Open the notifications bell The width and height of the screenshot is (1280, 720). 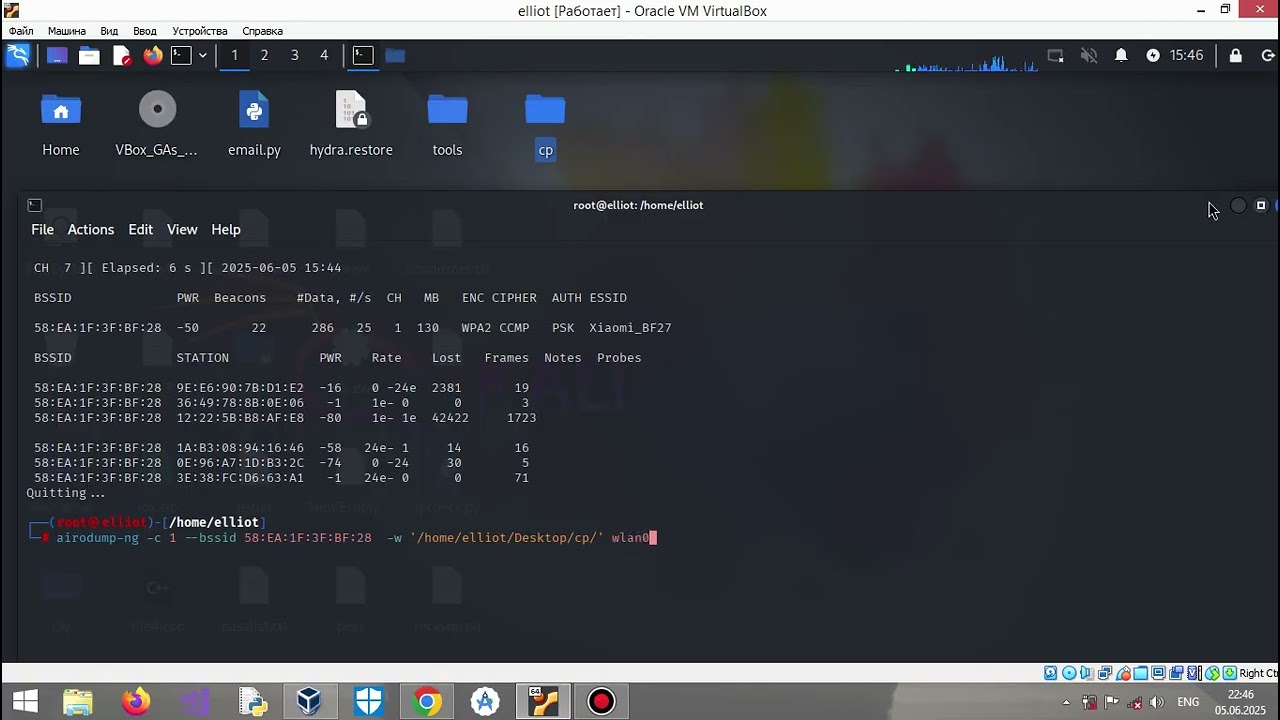coord(1121,55)
